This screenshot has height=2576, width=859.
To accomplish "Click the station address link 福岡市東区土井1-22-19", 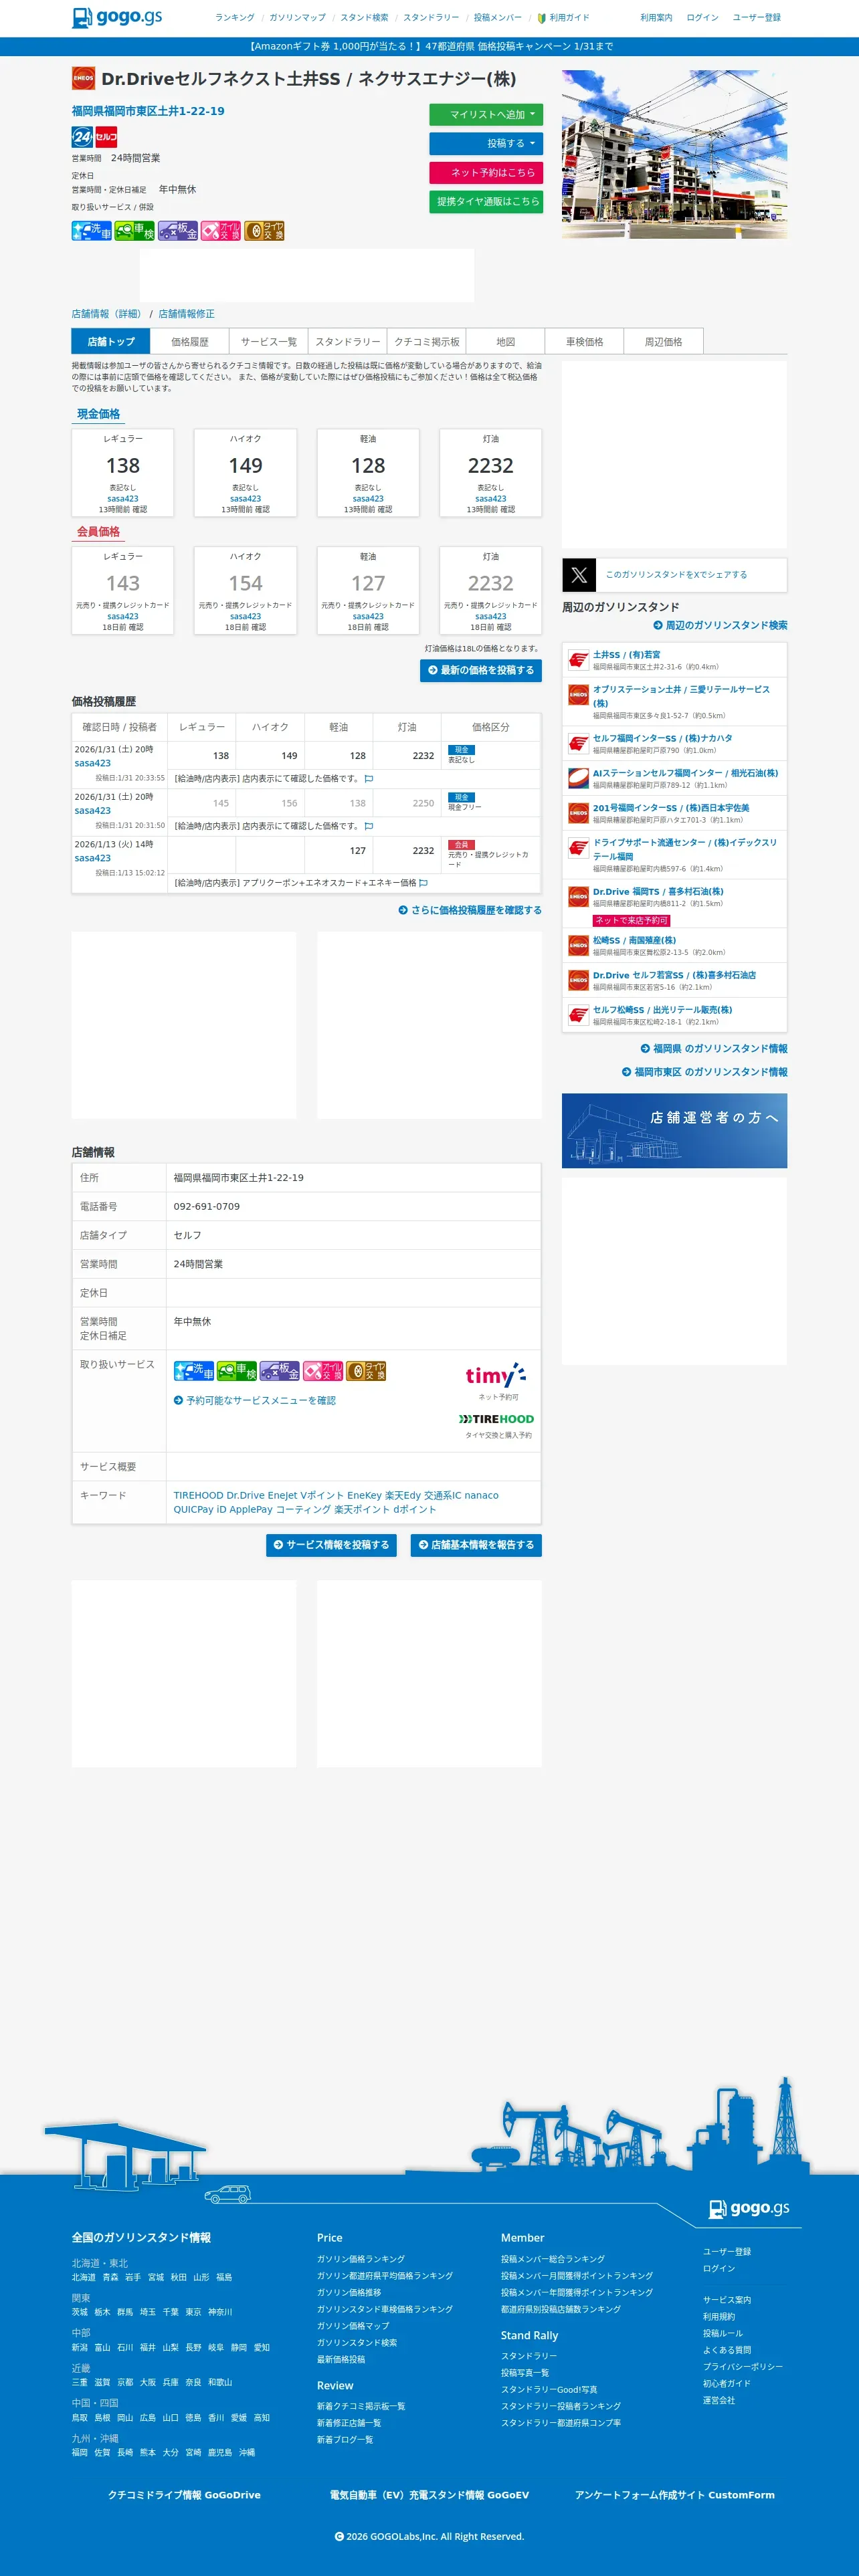I will [148, 111].
